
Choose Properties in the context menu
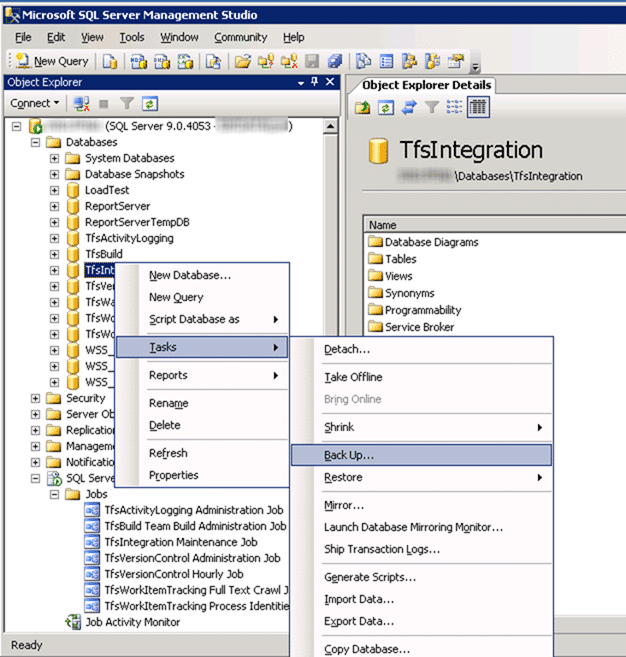202,475
